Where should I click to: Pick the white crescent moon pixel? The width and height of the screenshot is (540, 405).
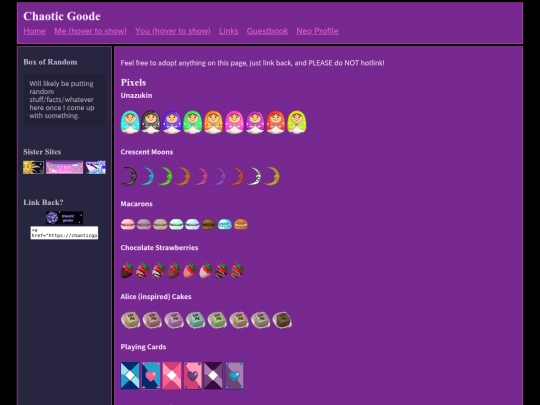(x=254, y=176)
